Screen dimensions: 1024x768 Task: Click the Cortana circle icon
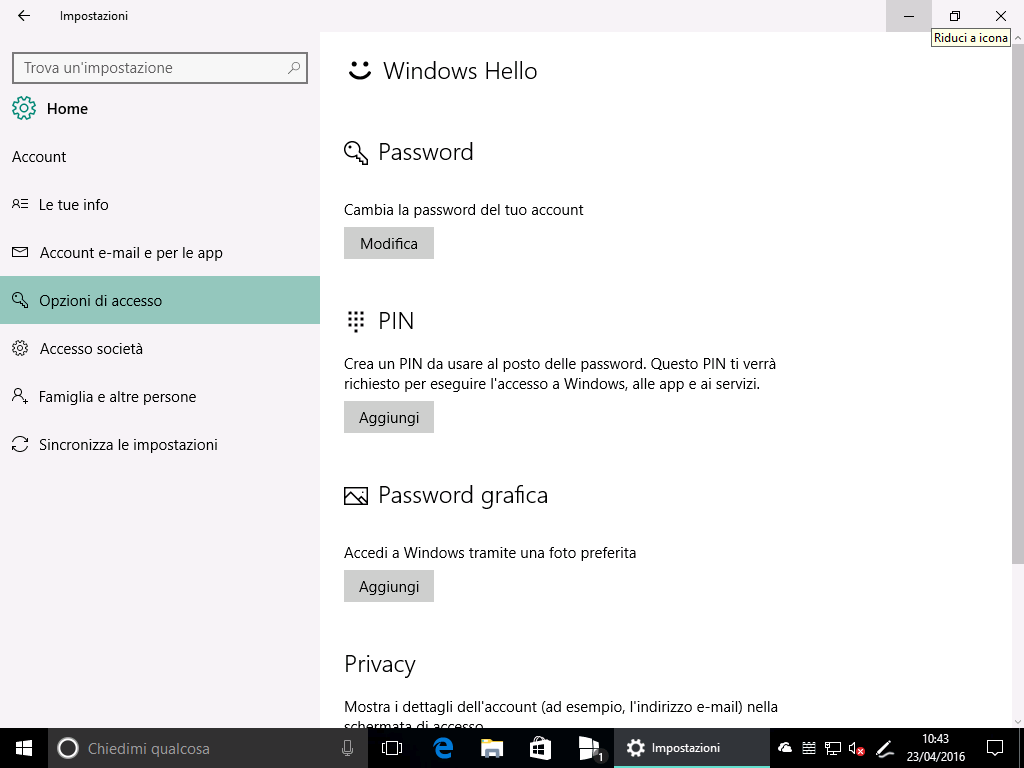coord(68,748)
